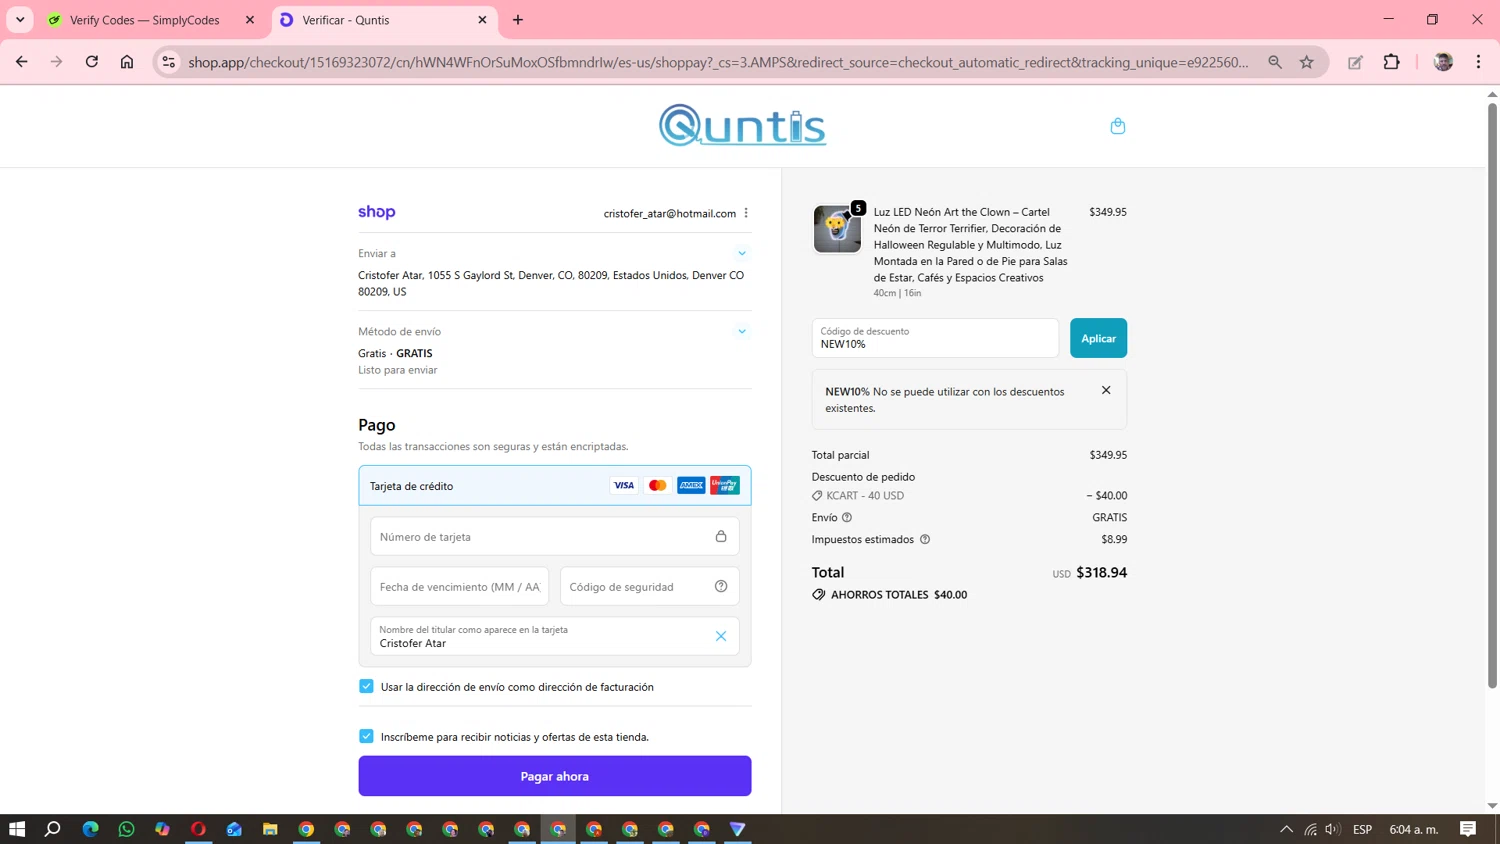Screen dimensions: 1500x844
Task: Clear the cardholder name with X icon
Action: 721,636
